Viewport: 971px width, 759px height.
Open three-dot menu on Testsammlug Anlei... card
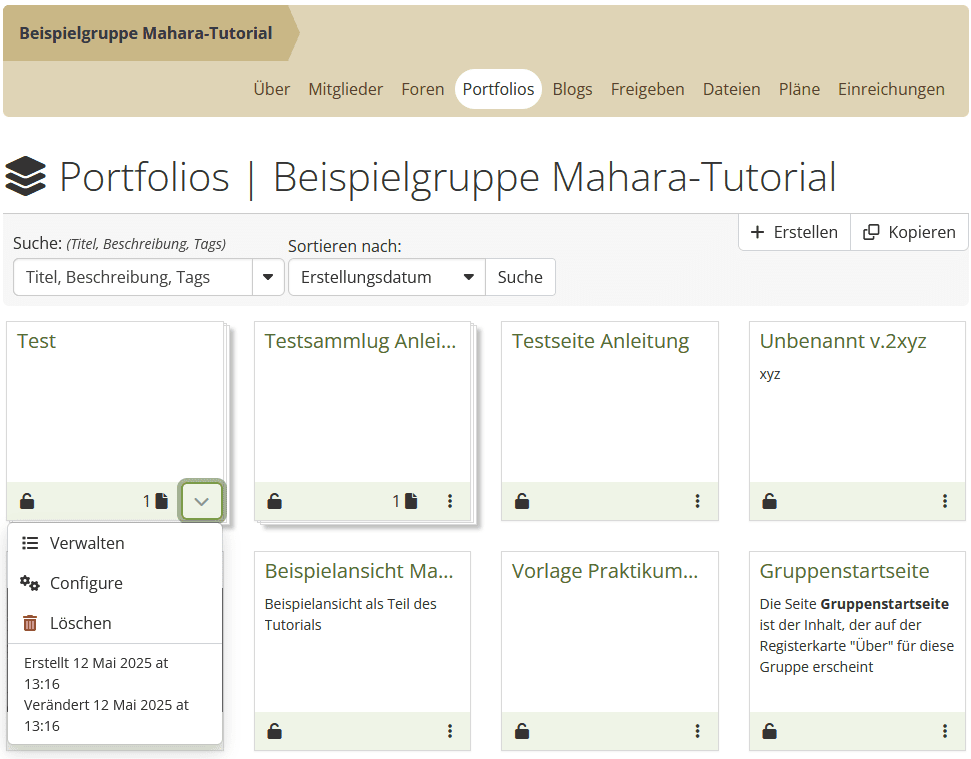[450, 501]
